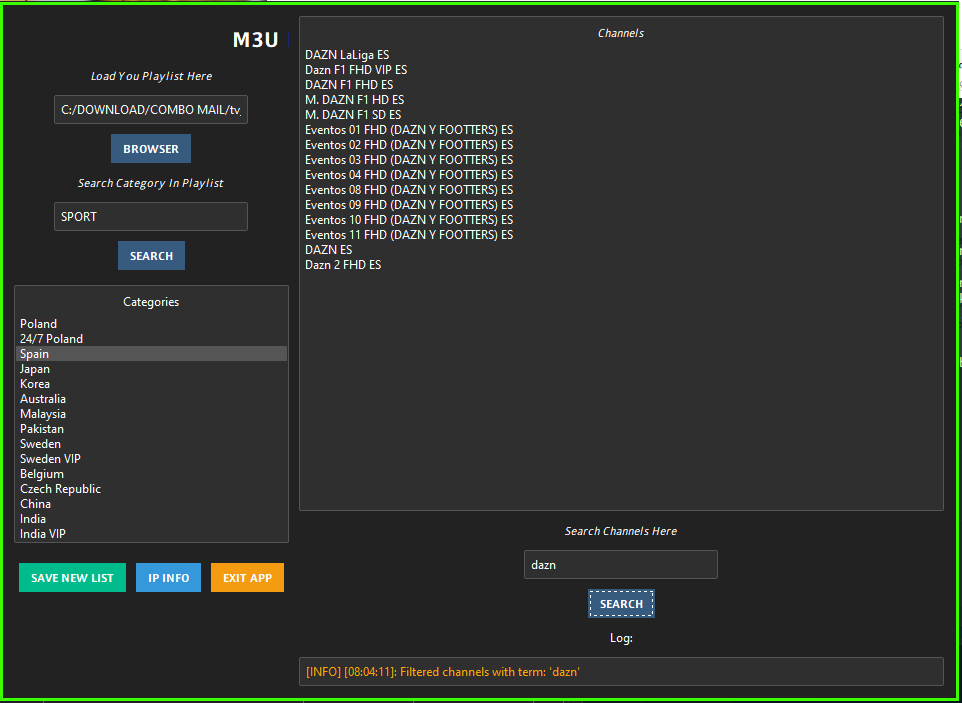This screenshot has height=703, width=962.
Task: Choose Korea from the Categories list
Action: 152,384
